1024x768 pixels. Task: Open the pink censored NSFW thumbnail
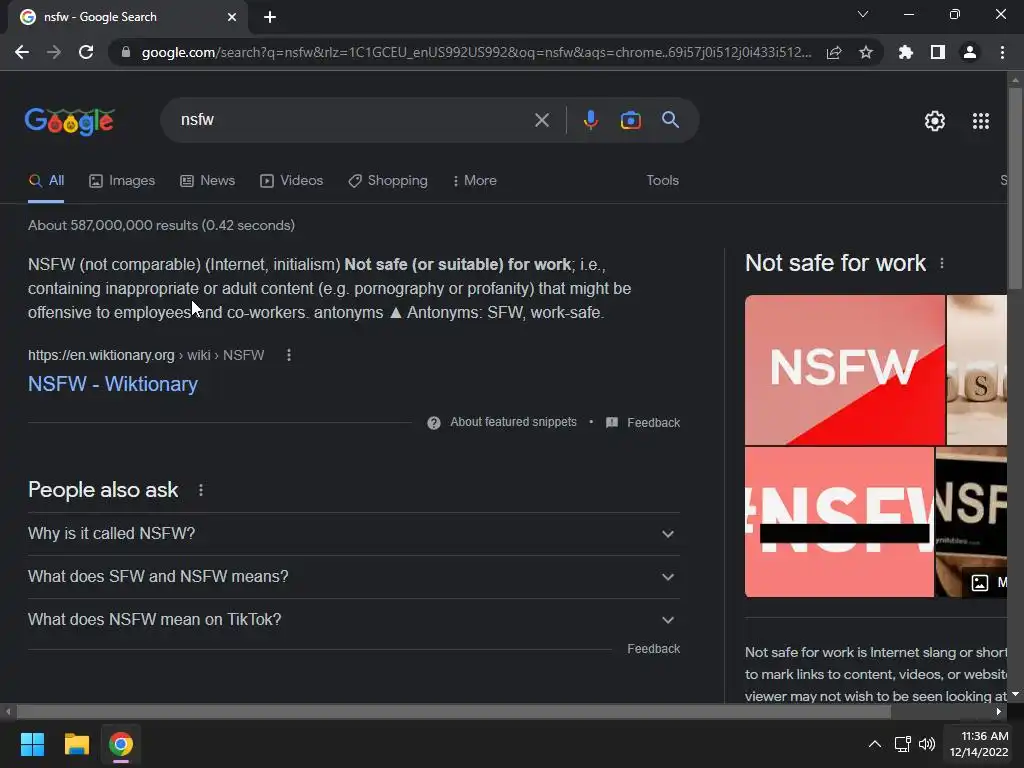click(839, 522)
